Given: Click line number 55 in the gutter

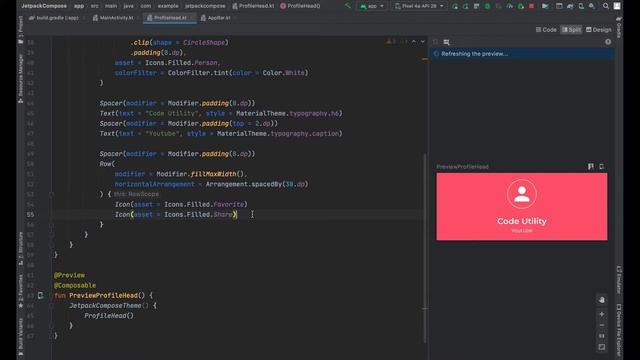Looking at the screenshot, I should point(30,214).
